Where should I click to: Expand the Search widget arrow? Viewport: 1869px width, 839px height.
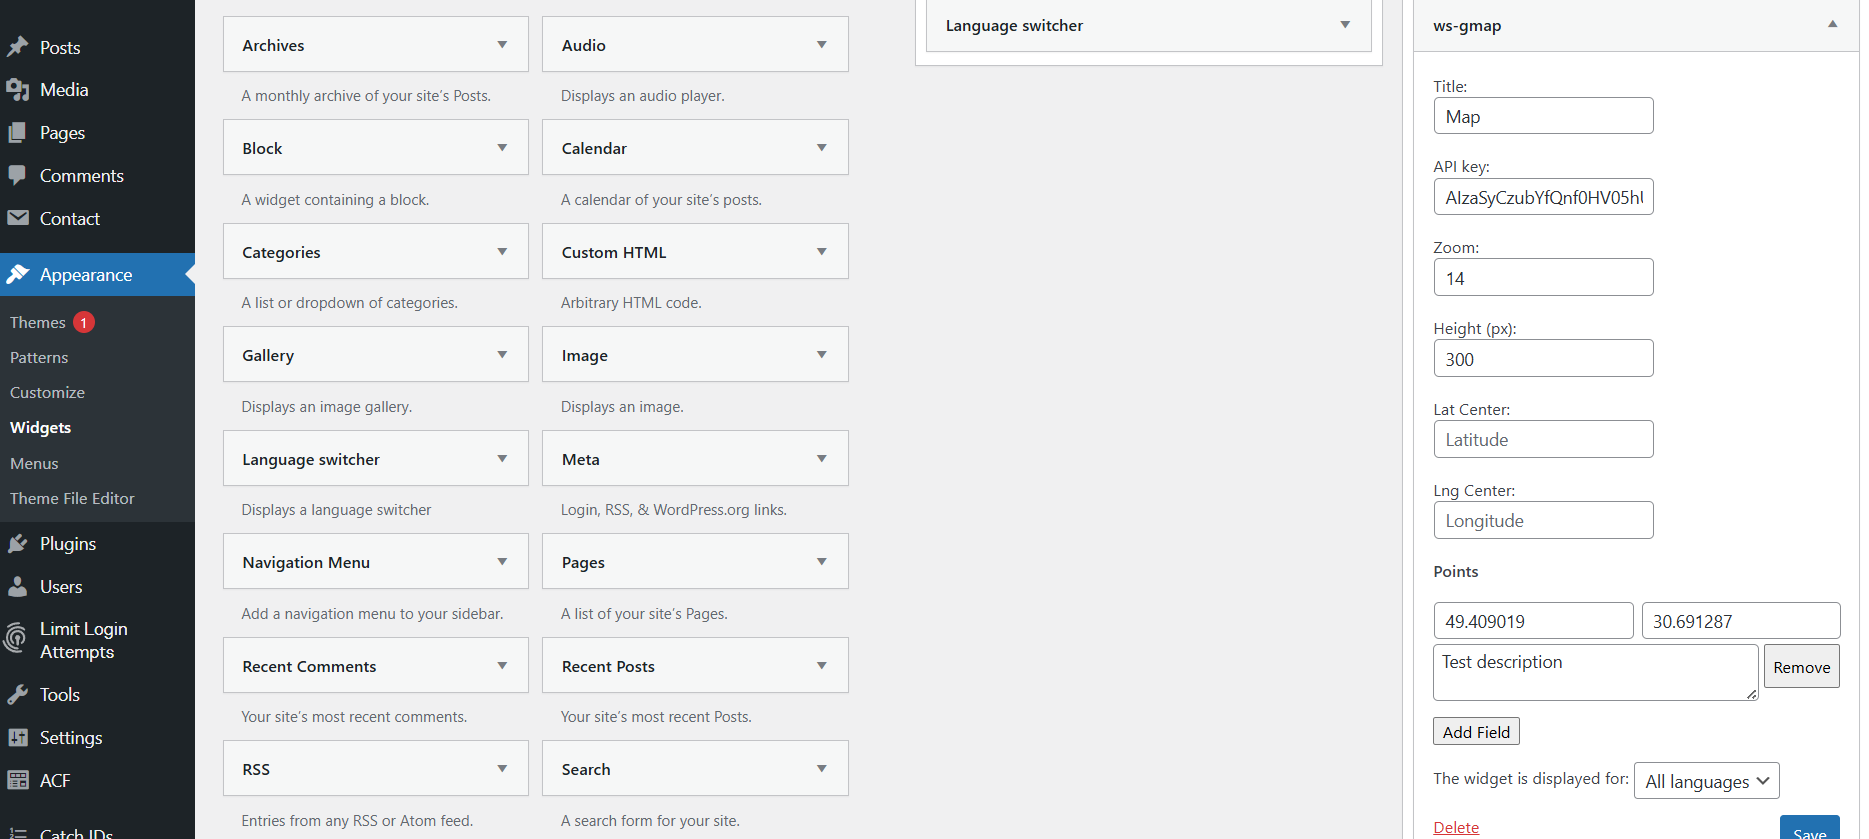tap(822, 769)
